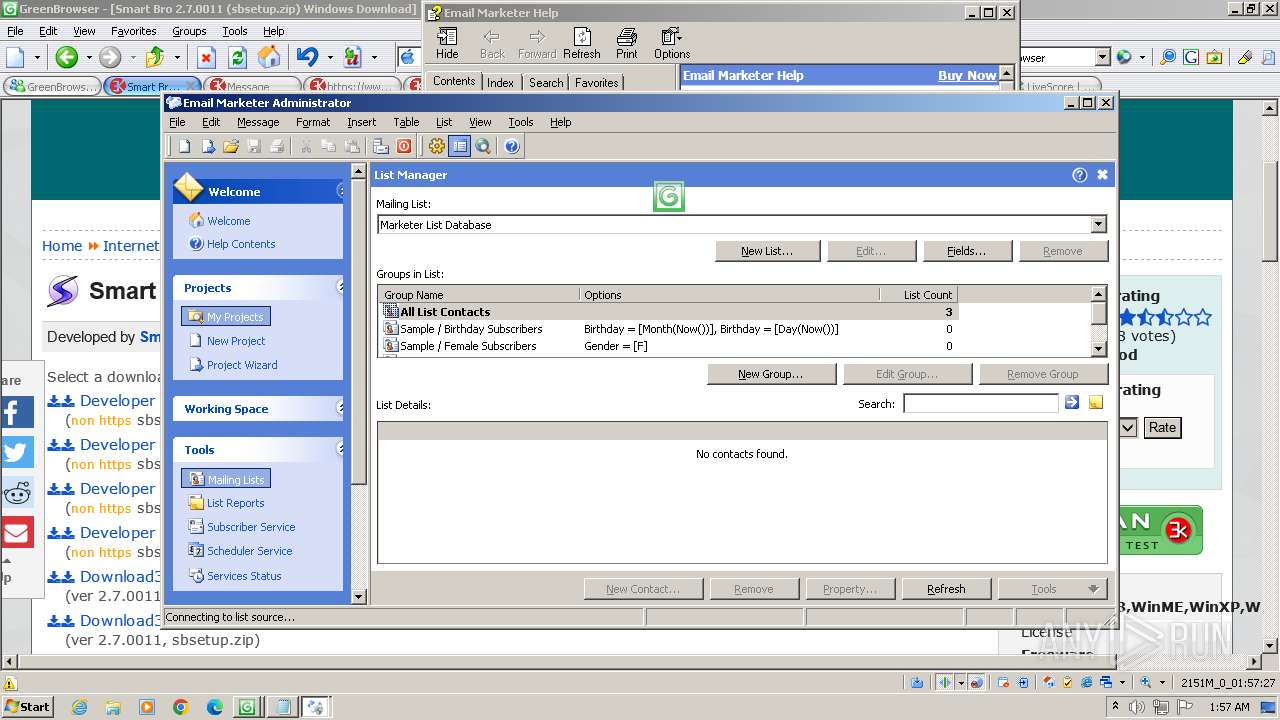The height and width of the screenshot is (720, 1280).
Task: Open Subscriber Service in sidebar
Action: 251,527
